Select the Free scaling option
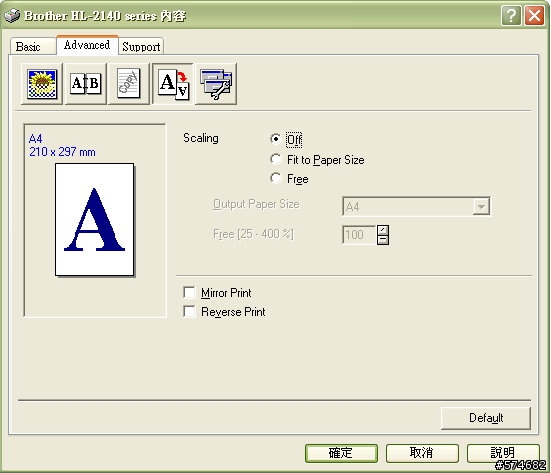Viewport: 551px width, 473px height. coord(276,179)
